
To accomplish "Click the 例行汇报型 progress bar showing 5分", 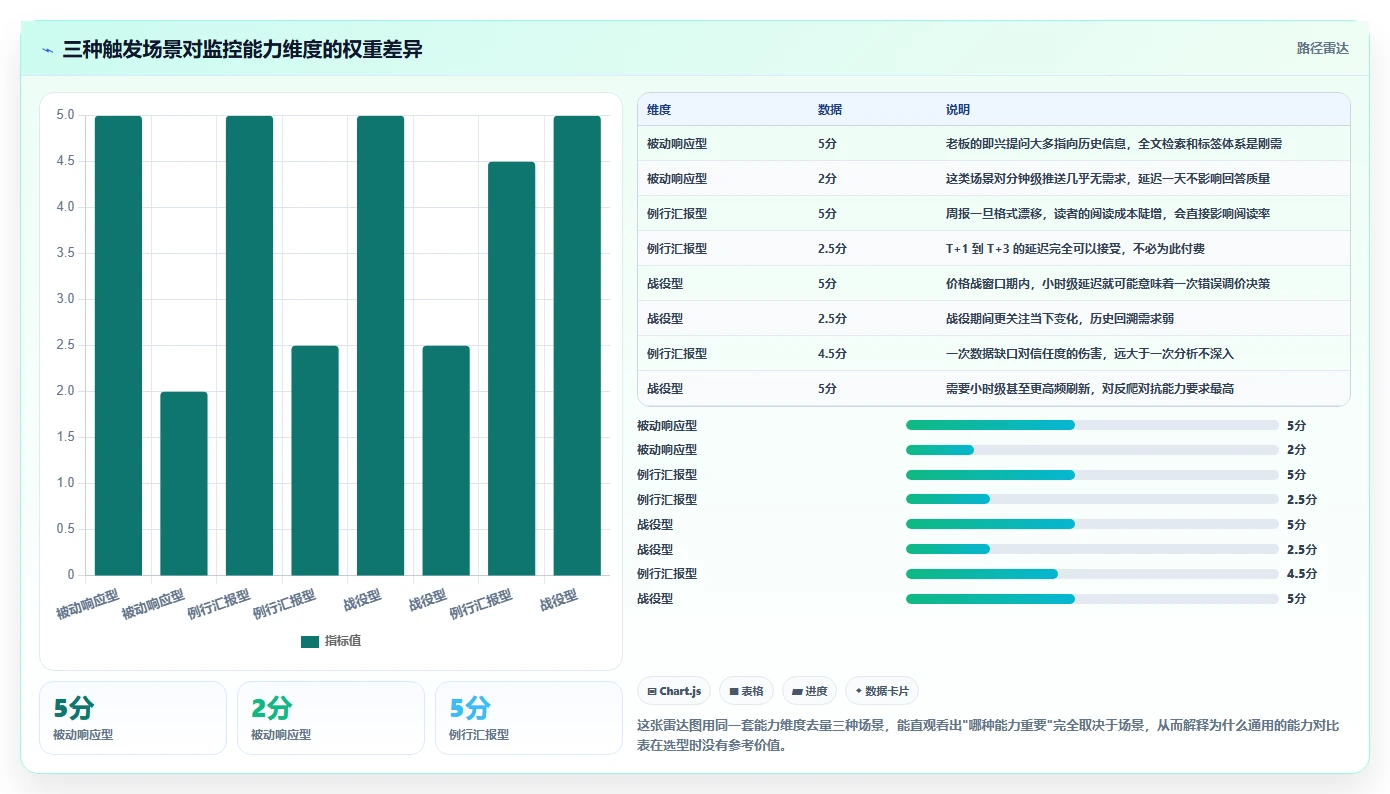I will pyautogui.click(x=1092, y=475).
